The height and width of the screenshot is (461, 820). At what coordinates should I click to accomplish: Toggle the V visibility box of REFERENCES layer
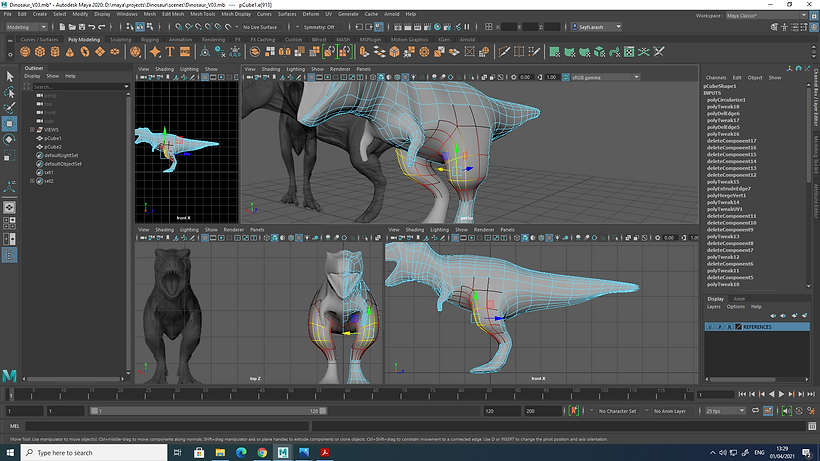point(710,327)
